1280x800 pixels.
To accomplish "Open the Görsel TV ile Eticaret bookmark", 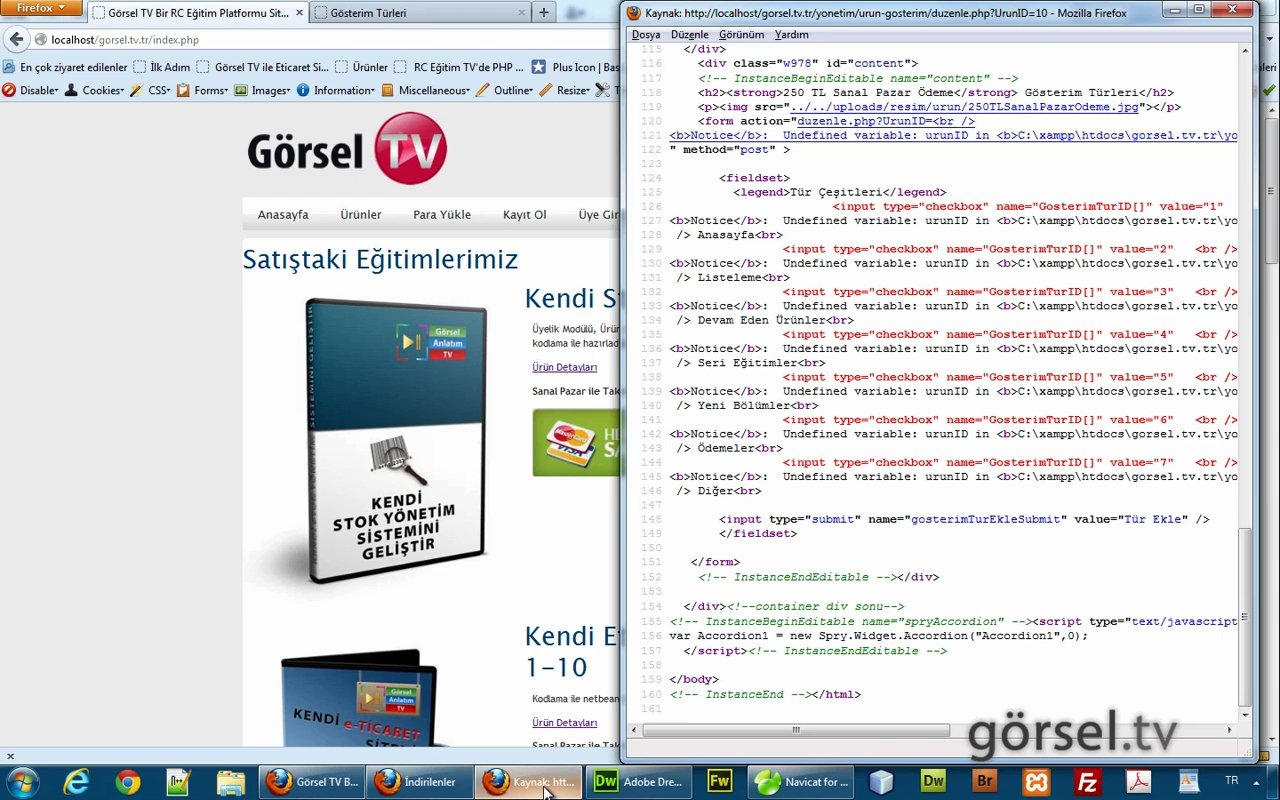I will click(x=263, y=67).
